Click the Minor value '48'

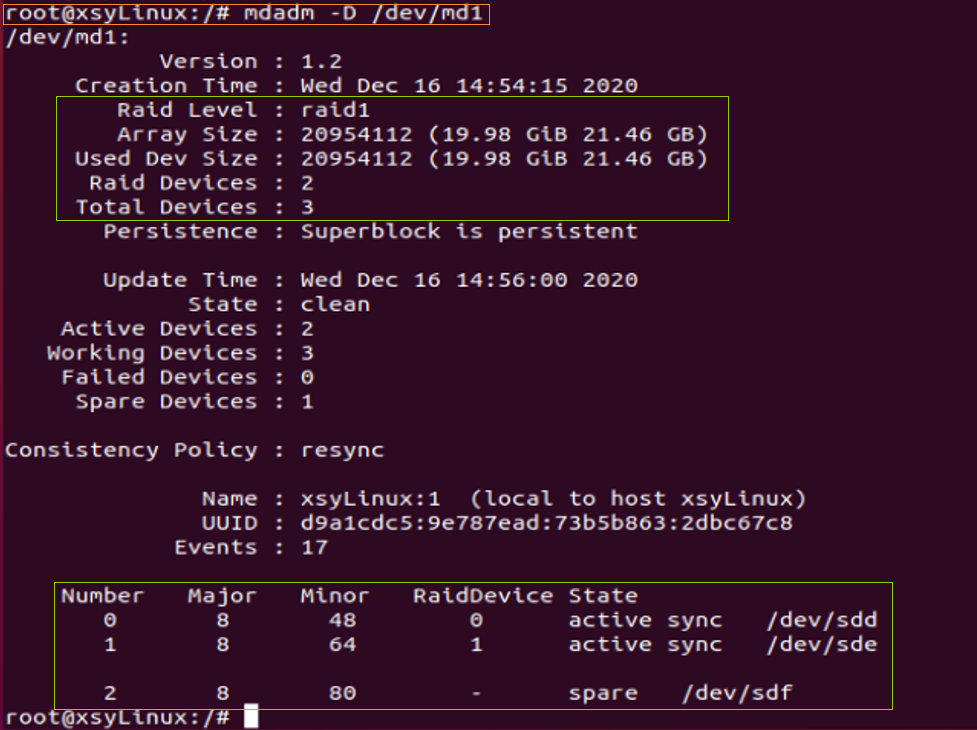click(x=342, y=620)
